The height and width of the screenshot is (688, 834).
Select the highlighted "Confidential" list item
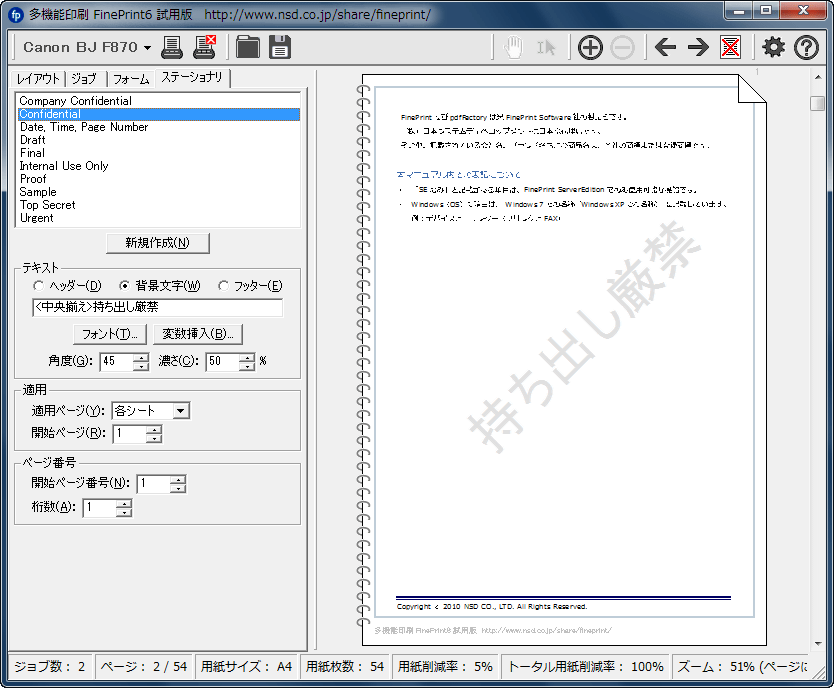point(159,114)
